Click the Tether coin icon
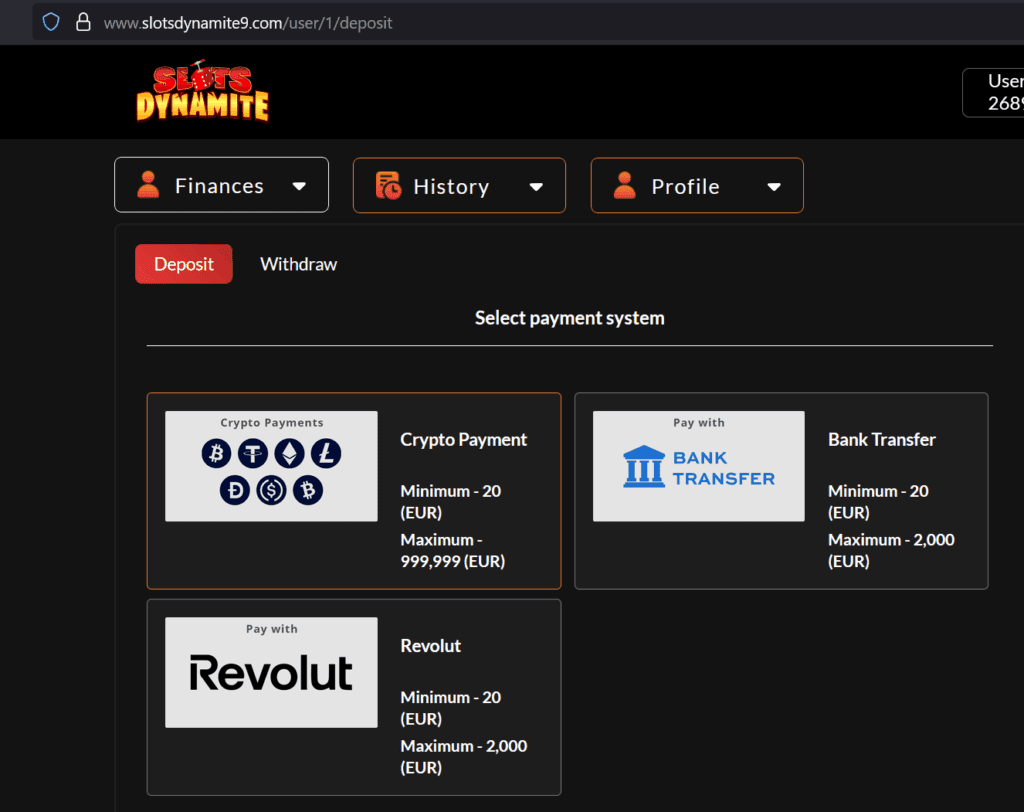This screenshot has width=1024, height=812. pos(250,454)
